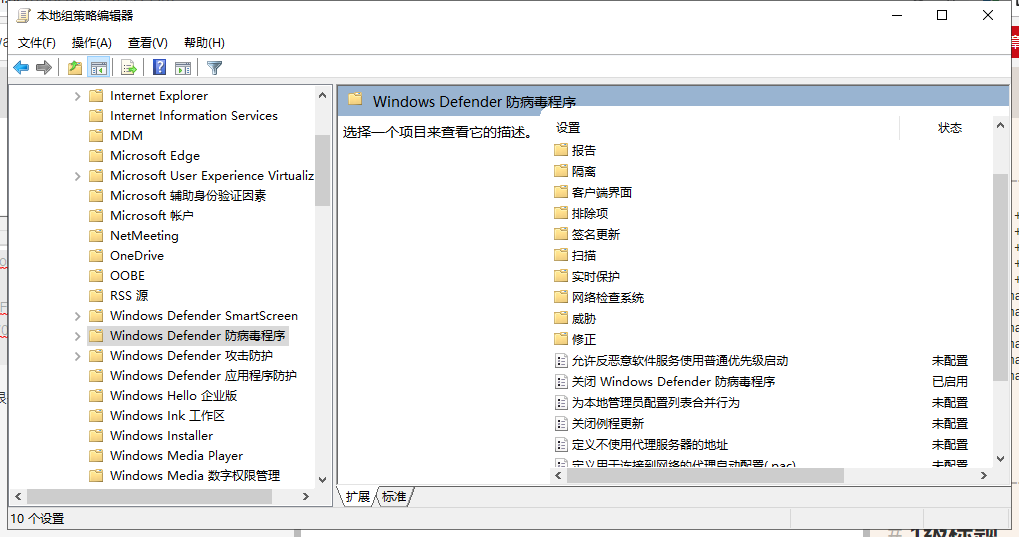Open the 操作(A) menu
Screen dimensions: 1019x537
coord(92,43)
